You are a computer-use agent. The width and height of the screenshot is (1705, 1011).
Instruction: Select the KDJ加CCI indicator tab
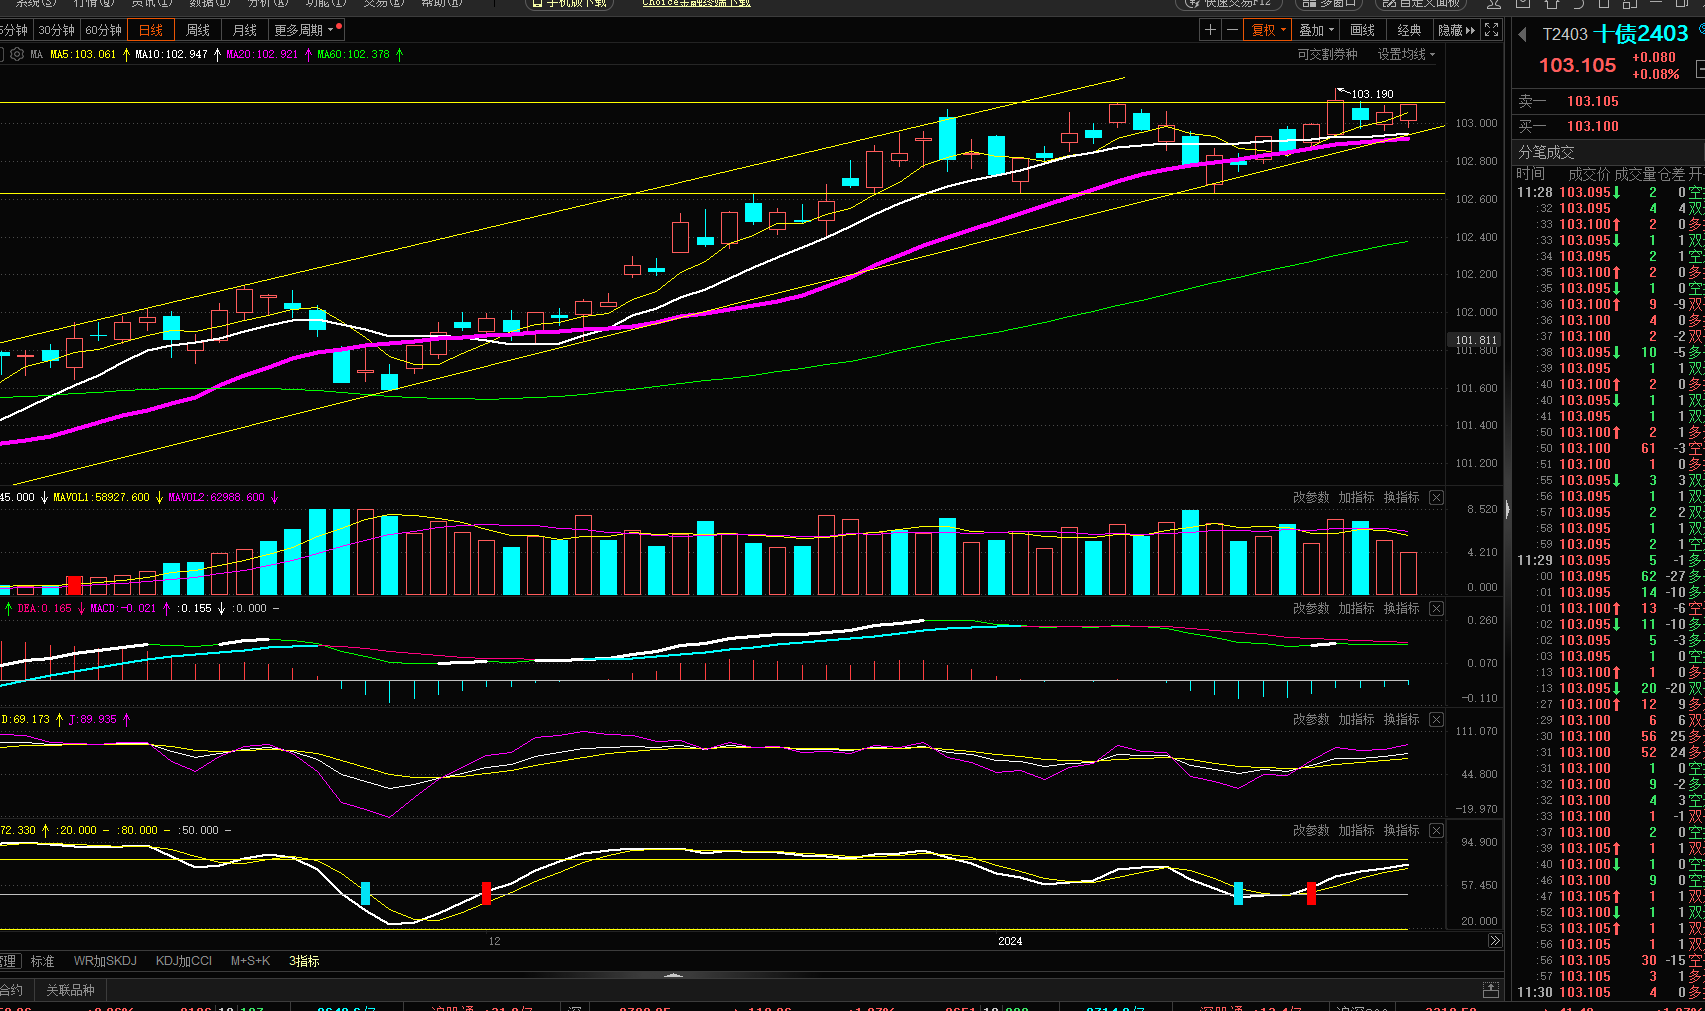click(x=183, y=961)
